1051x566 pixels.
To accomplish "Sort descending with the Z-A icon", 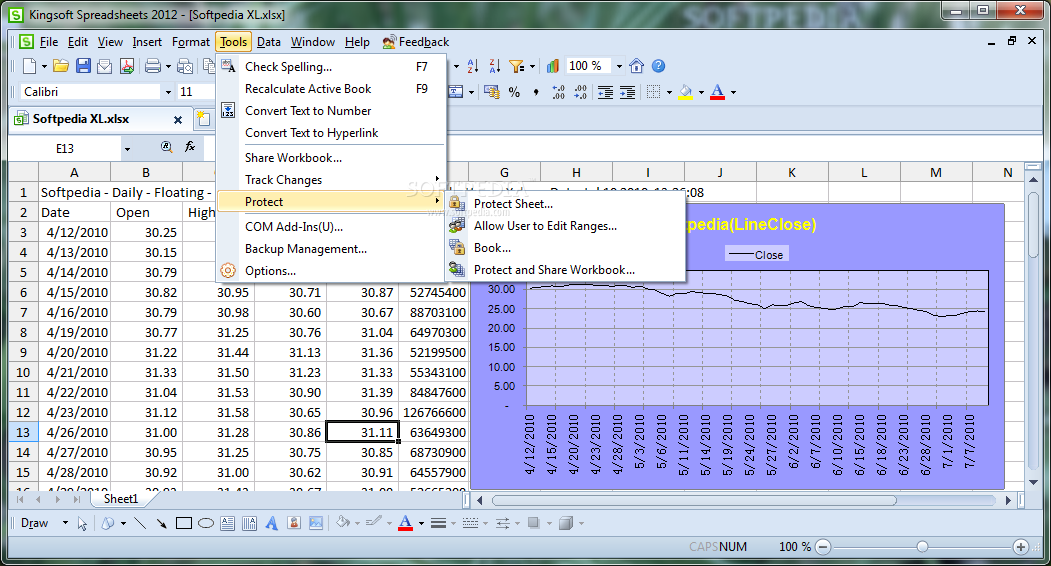I will [495, 66].
